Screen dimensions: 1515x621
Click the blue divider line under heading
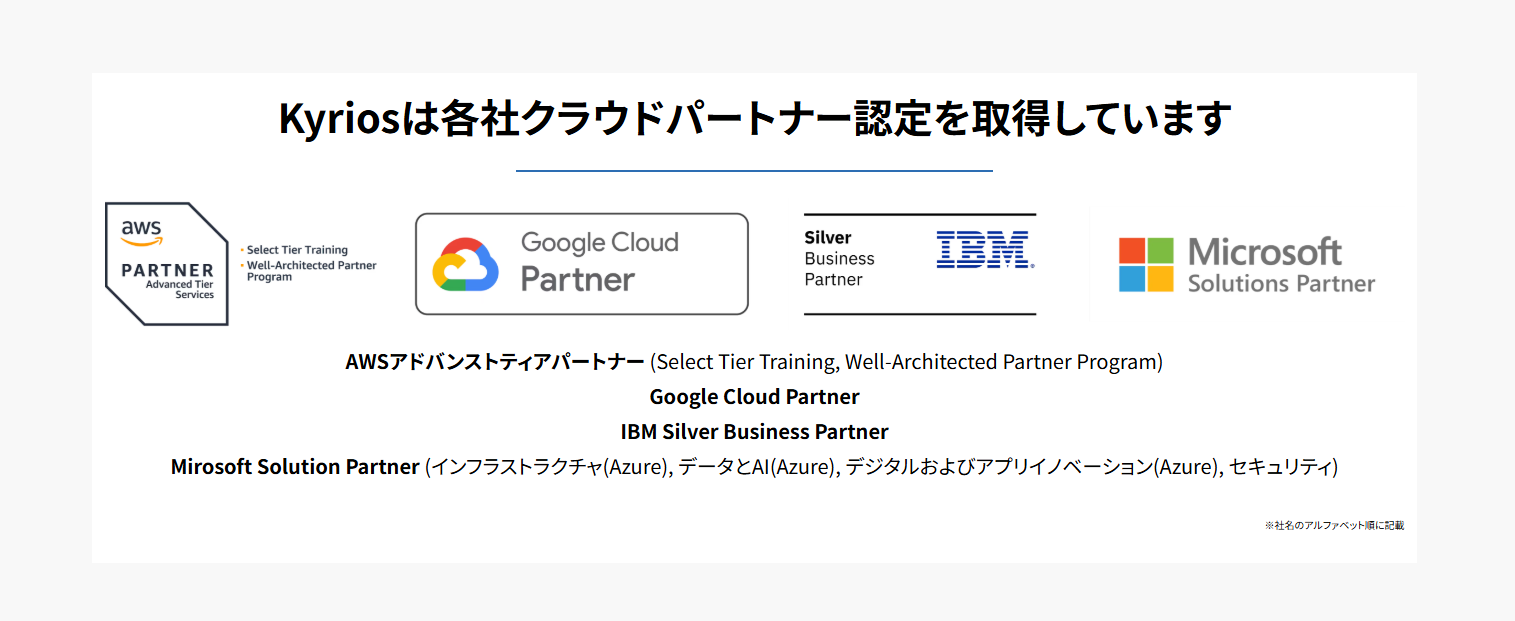pyautogui.click(x=754, y=171)
